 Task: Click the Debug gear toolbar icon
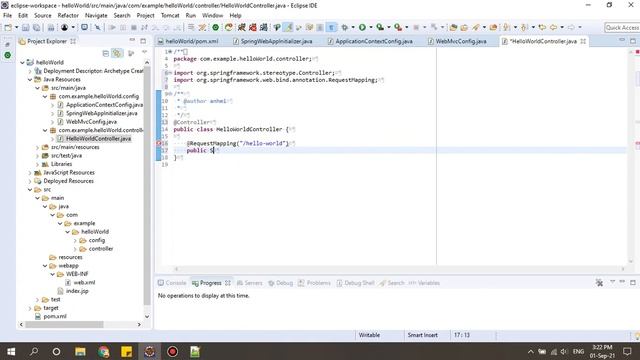(x=344, y=27)
